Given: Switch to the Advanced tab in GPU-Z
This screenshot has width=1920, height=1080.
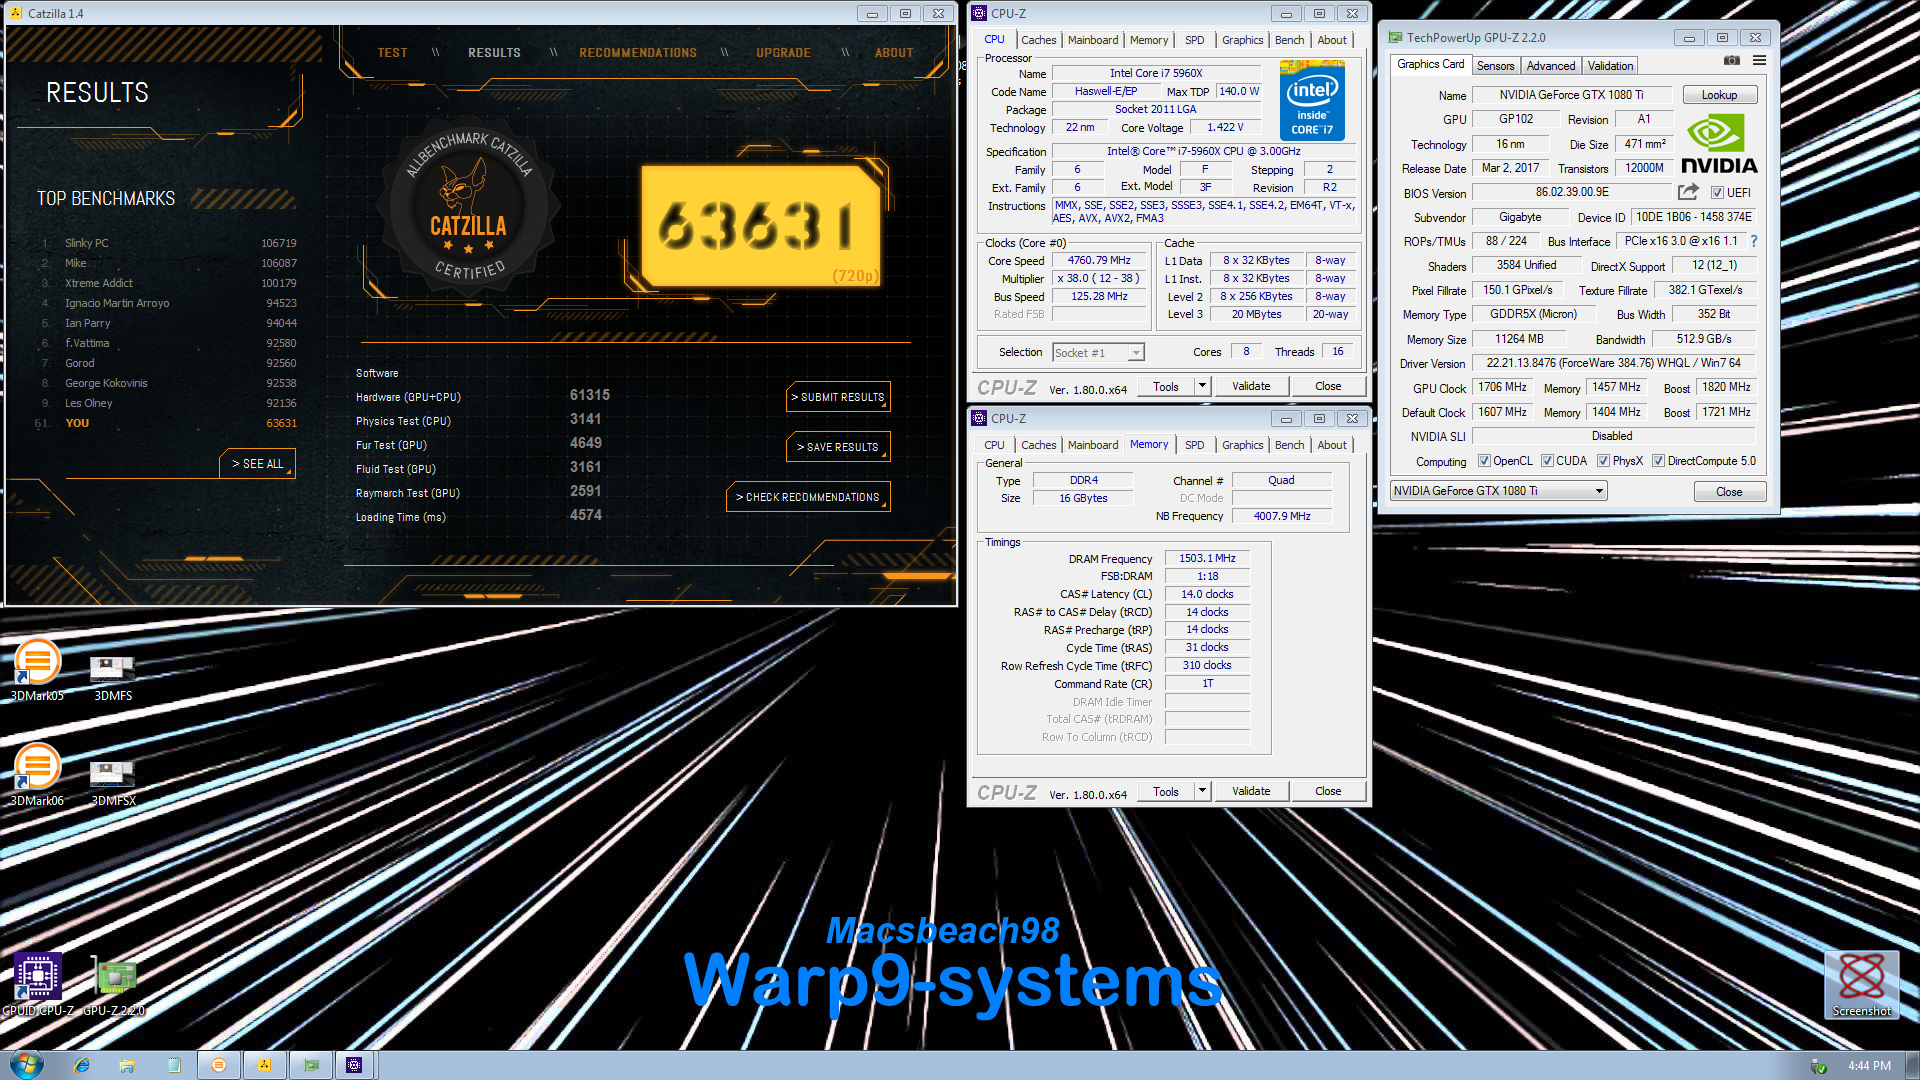Looking at the screenshot, I should [x=1551, y=66].
